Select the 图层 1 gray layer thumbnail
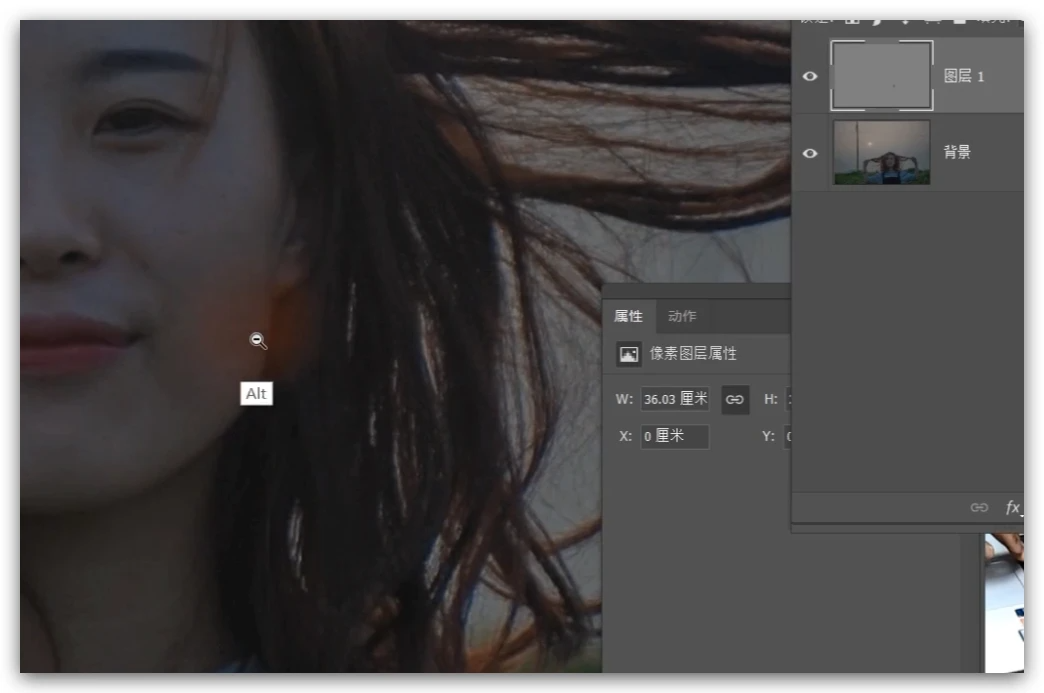This screenshot has height=693, width=1044. pos(881,76)
